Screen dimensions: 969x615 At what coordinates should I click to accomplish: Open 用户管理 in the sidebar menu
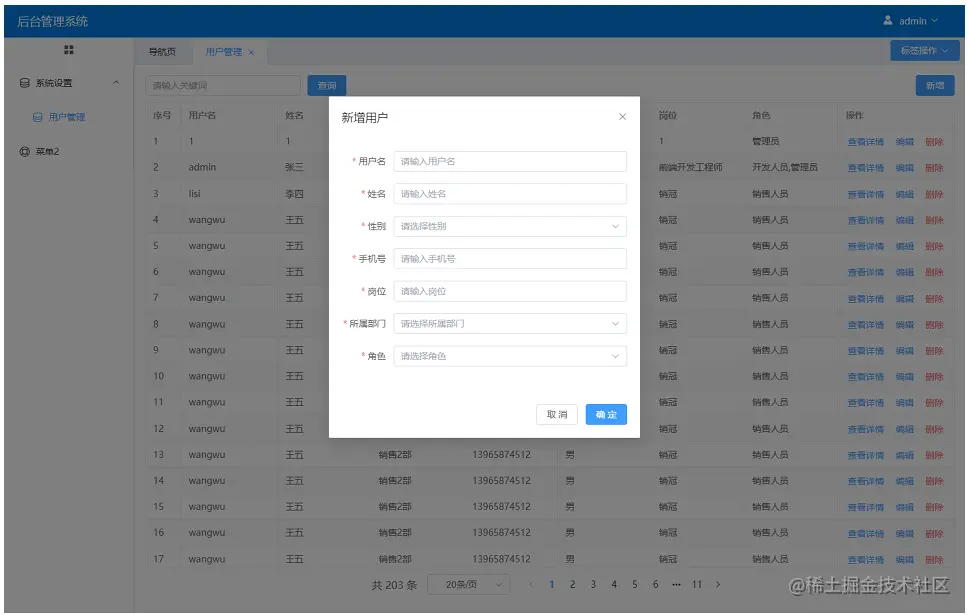tap(67, 117)
